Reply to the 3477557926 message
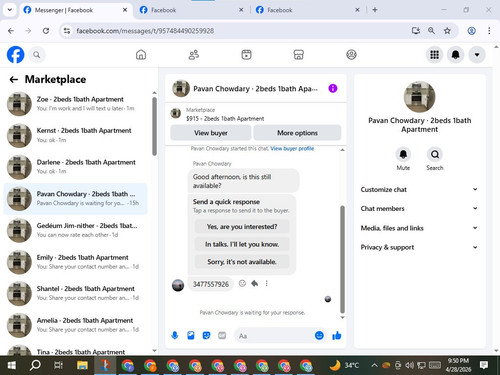The width and height of the screenshot is (500, 375). (255, 283)
